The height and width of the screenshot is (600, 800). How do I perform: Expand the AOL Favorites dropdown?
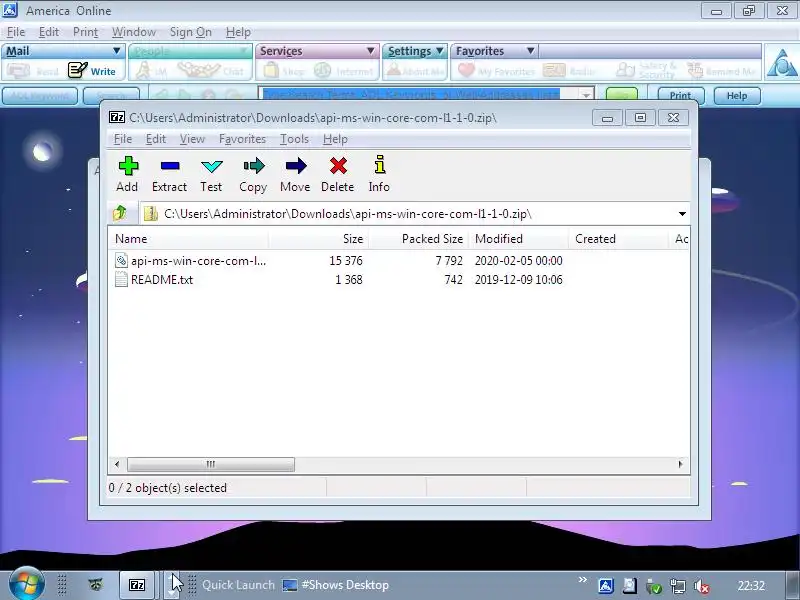tap(531, 51)
